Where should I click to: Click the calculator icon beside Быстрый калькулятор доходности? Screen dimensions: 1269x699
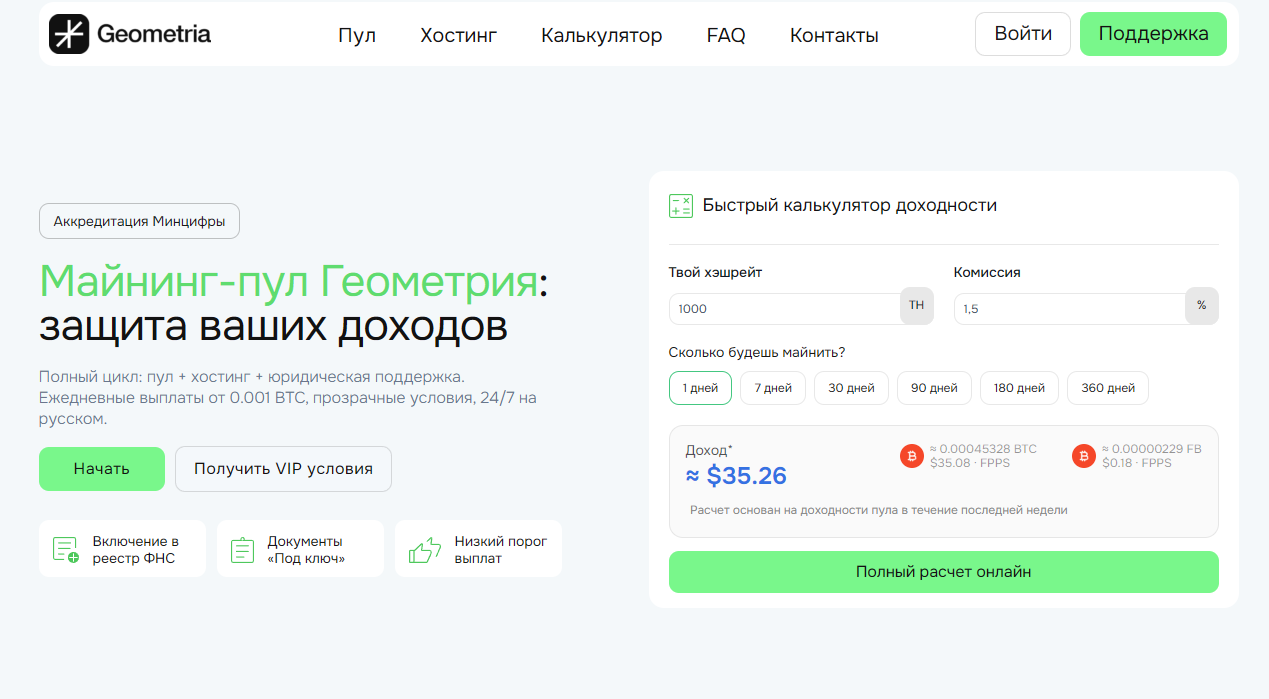point(681,206)
